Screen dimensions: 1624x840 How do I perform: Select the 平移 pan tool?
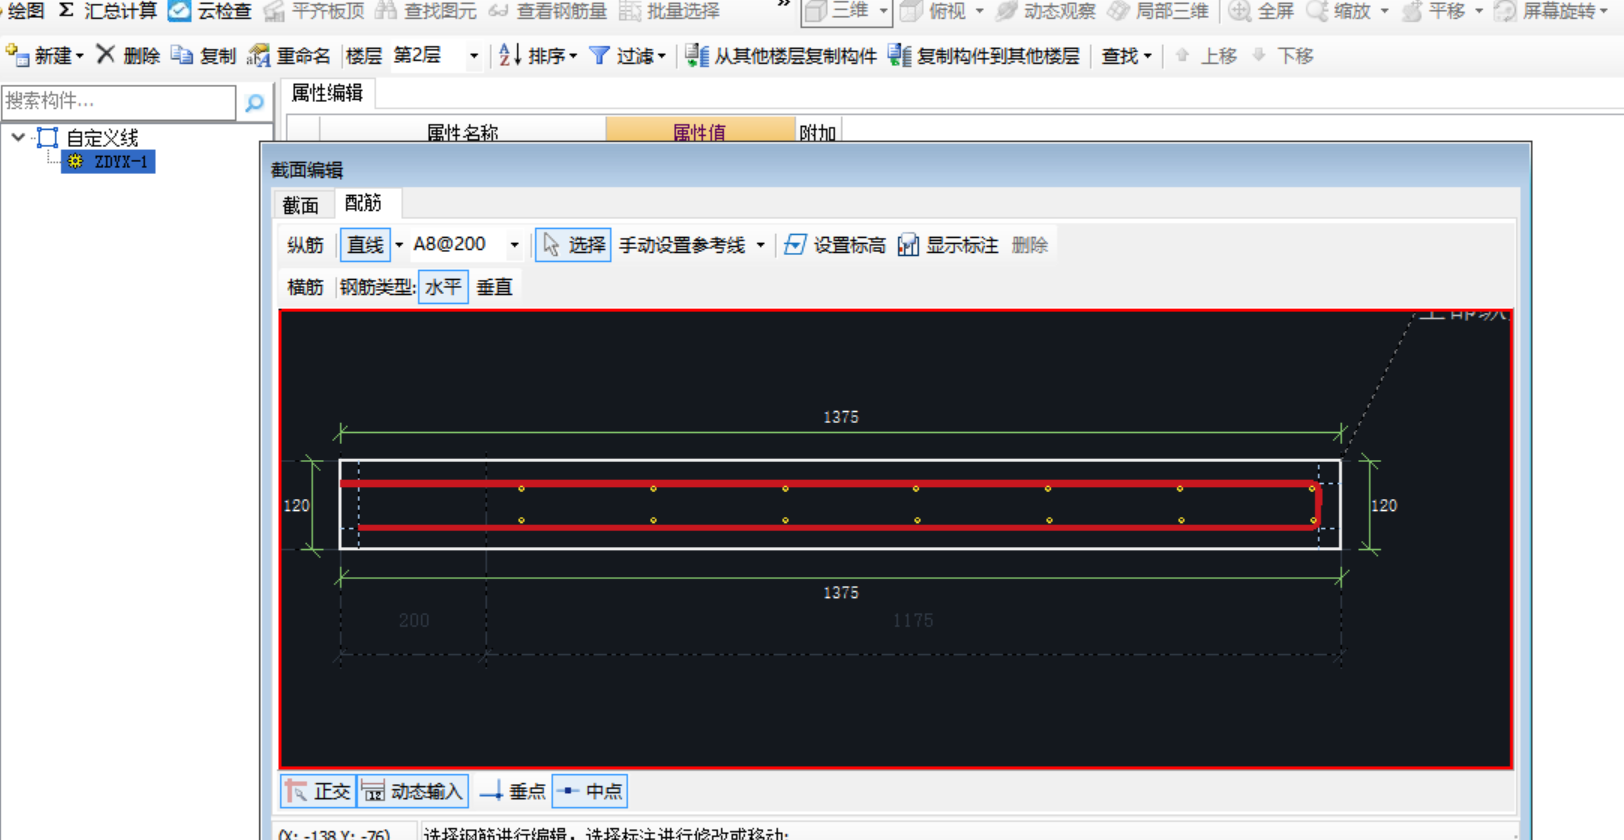point(1433,11)
